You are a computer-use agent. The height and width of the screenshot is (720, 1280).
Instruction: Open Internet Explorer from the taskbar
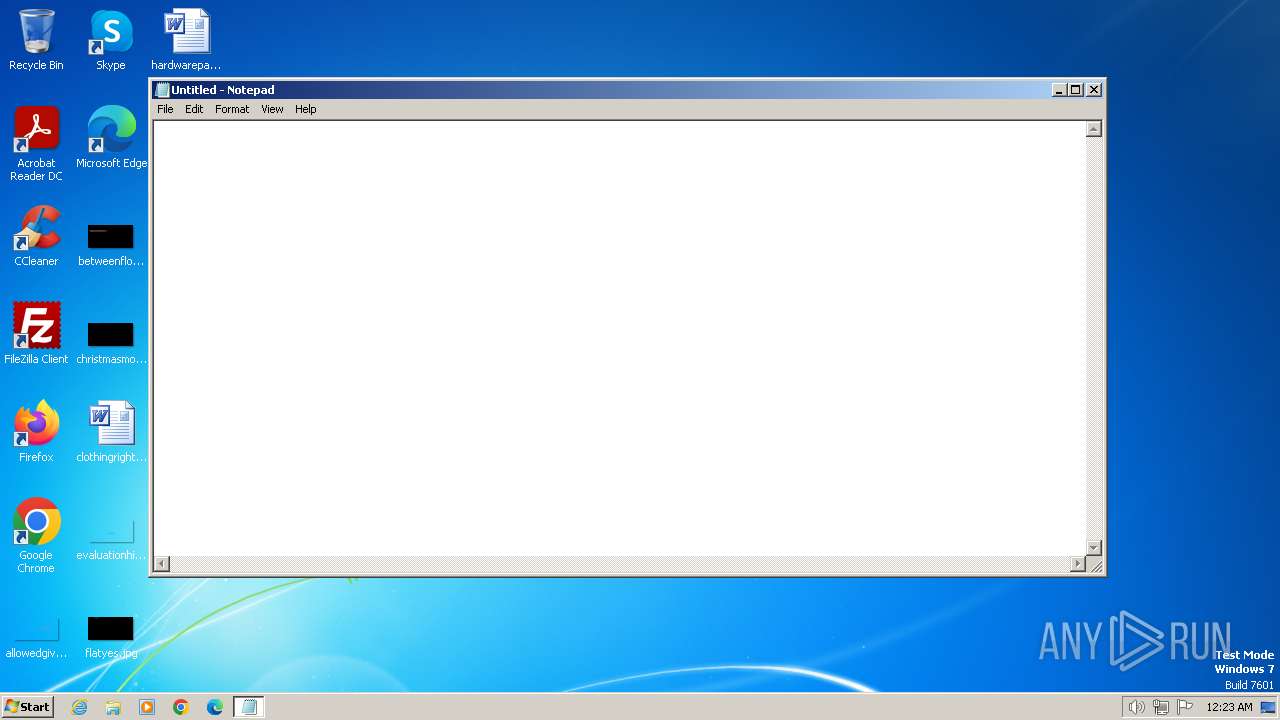point(79,707)
